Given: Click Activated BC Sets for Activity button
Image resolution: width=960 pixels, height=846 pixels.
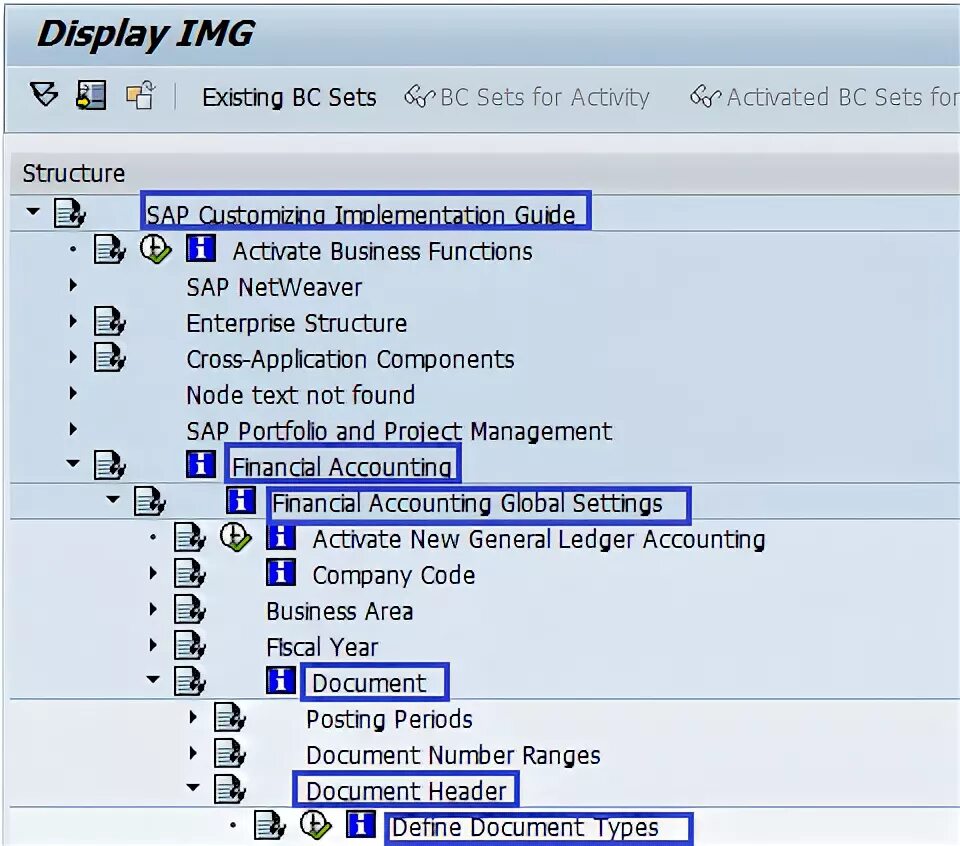Looking at the screenshot, I should pyautogui.click(x=824, y=97).
